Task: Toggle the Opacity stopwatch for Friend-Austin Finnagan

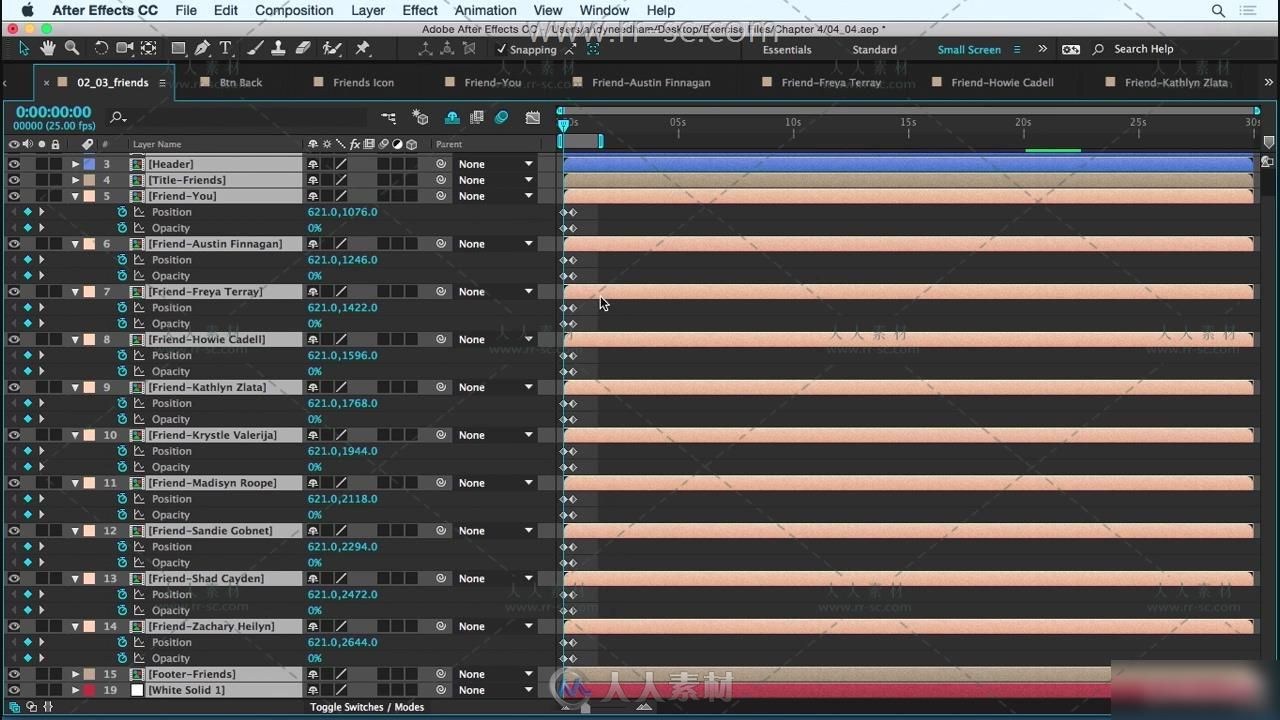Action: click(x=122, y=276)
